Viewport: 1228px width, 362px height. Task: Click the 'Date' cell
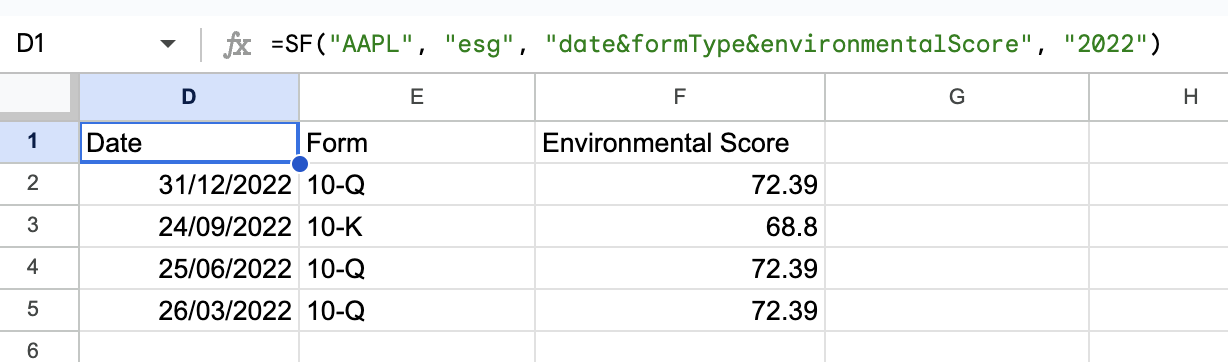pyautogui.click(x=189, y=142)
